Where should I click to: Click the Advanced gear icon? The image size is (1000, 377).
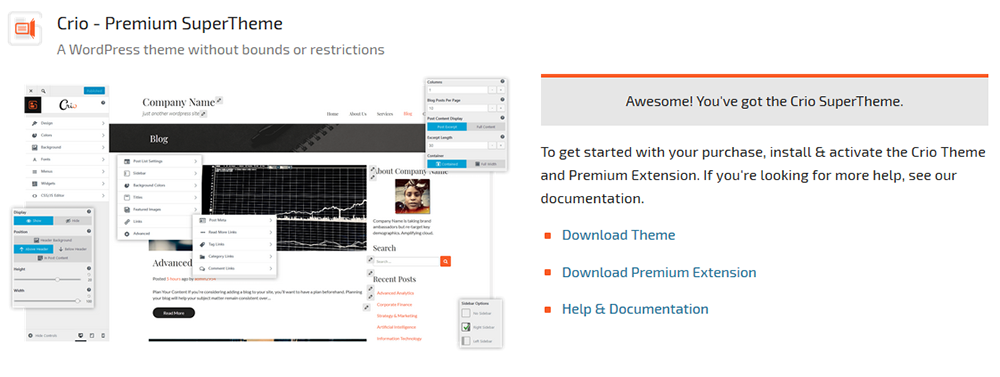coord(126,233)
